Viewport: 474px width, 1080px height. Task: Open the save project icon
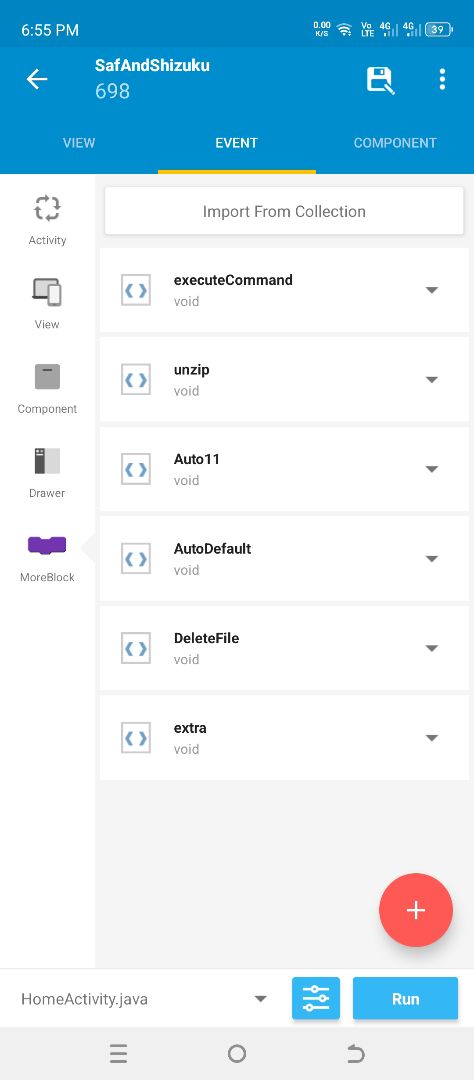[x=380, y=80]
